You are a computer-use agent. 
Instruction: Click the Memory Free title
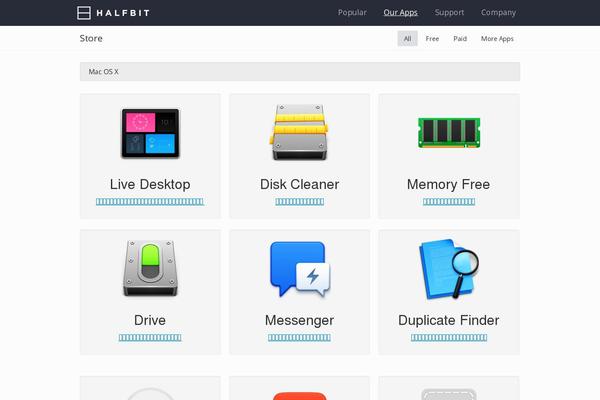[x=448, y=184]
